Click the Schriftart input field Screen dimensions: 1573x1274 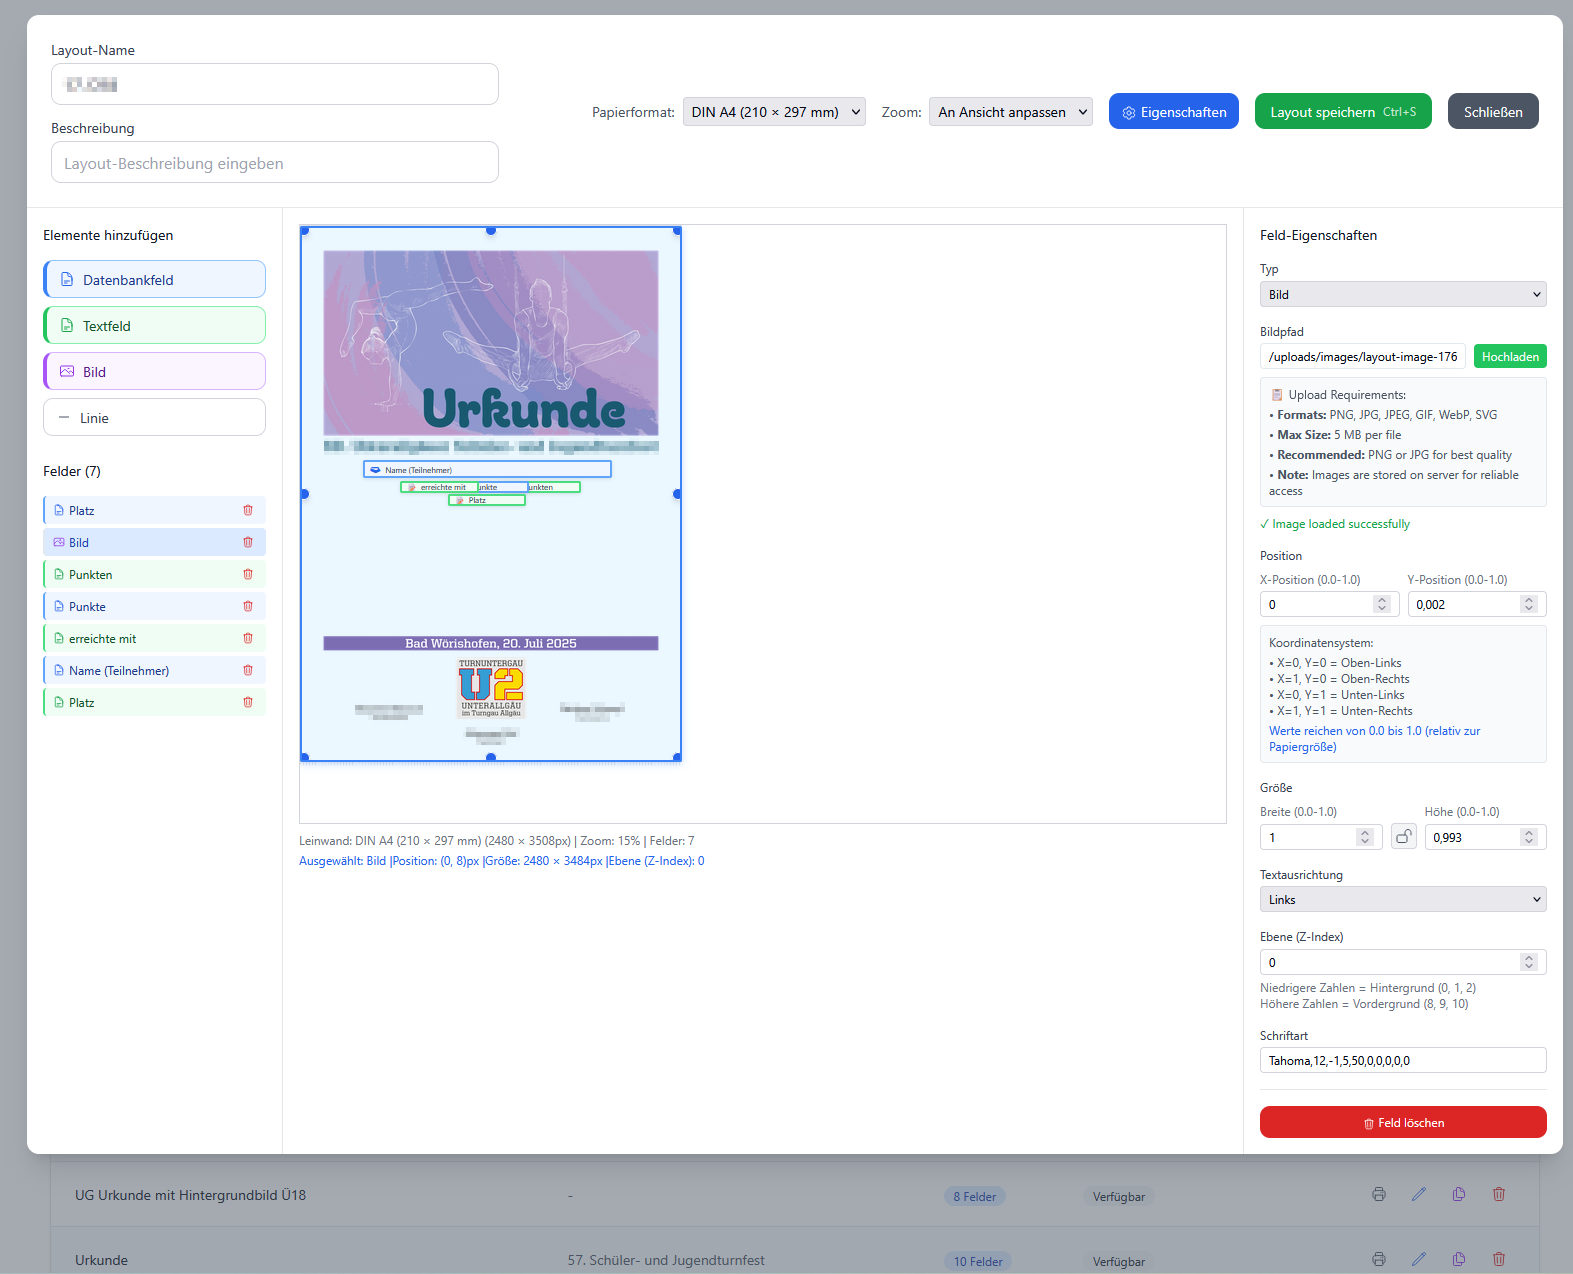1403,1060
